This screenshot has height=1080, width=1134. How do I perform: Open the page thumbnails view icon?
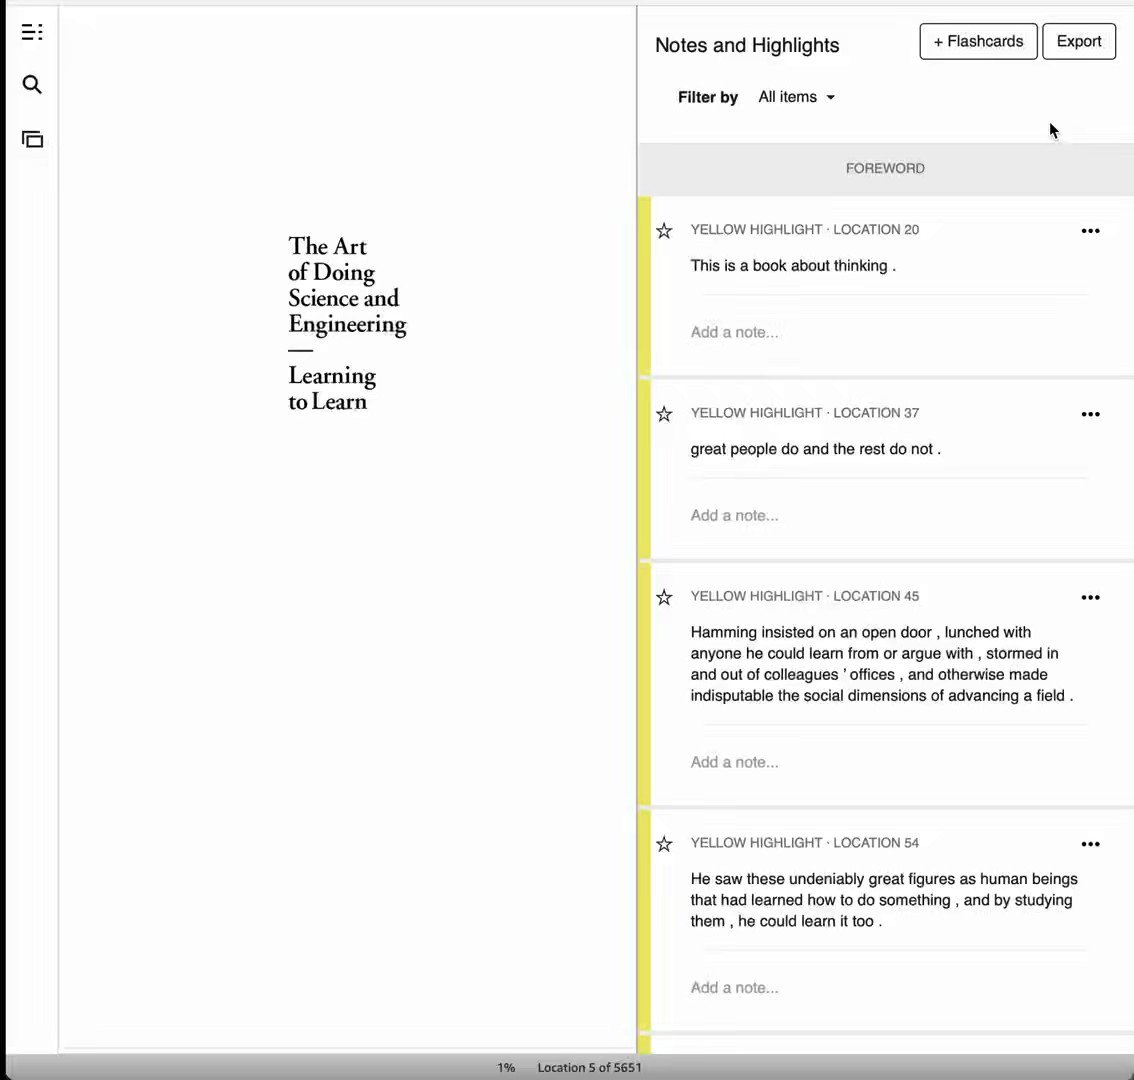[32, 139]
